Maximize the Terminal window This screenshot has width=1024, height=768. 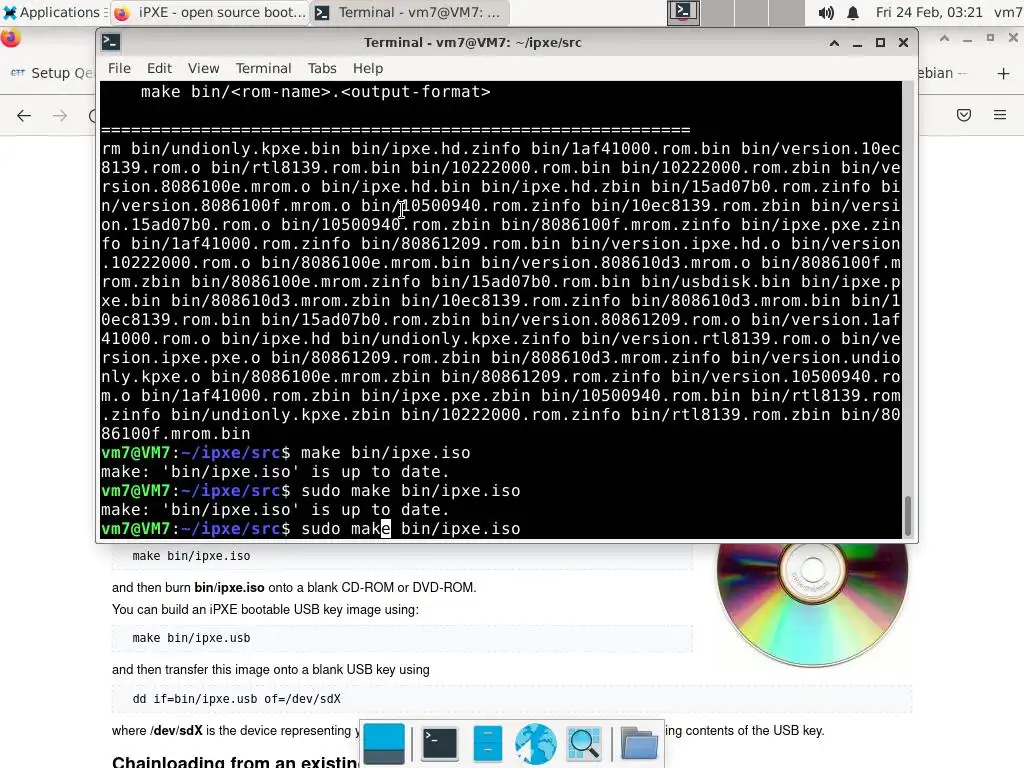(x=880, y=43)
